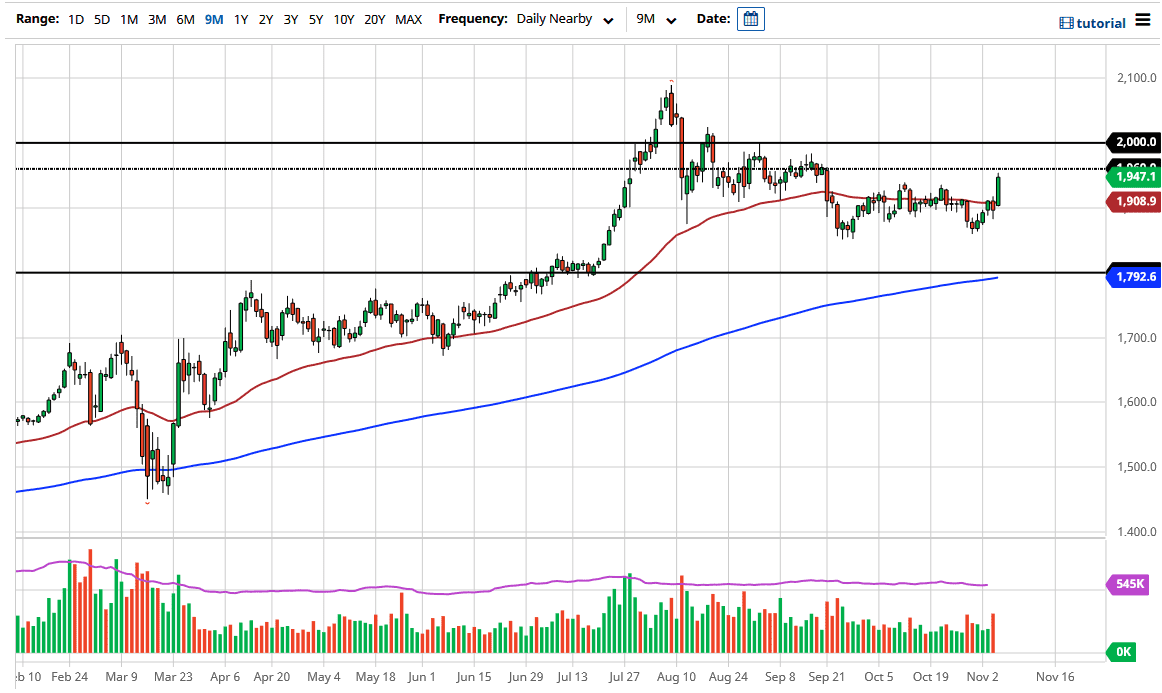
Task: Click the 1,700.0 price axis label
Action: point(1136,338)
